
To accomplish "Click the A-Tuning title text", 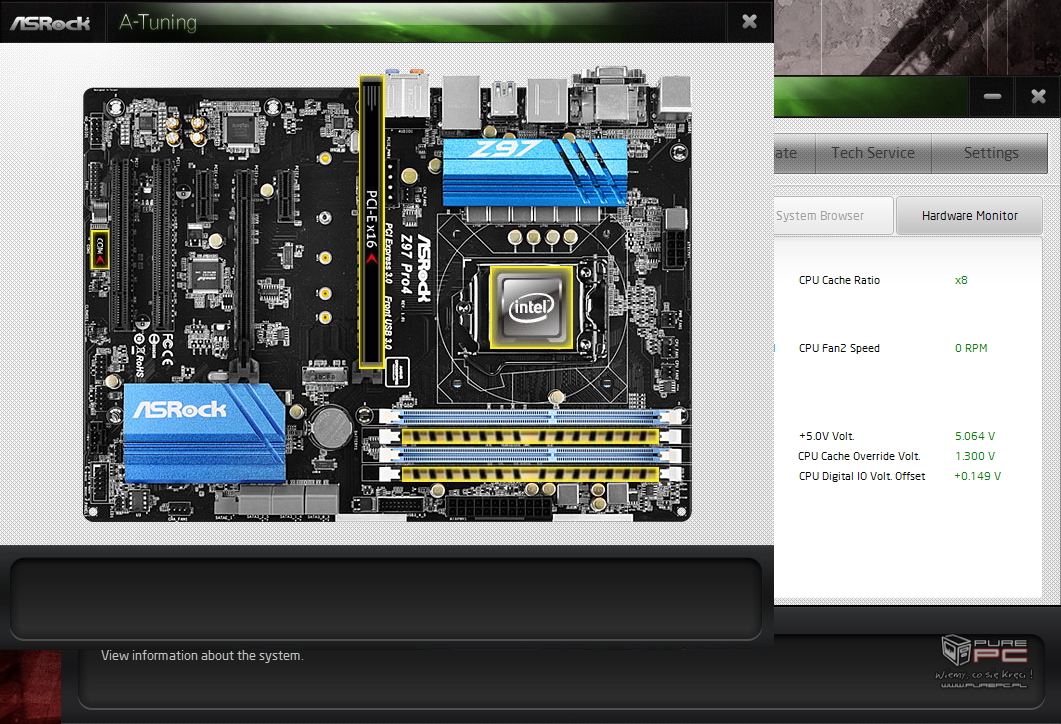I will (158, 22).
